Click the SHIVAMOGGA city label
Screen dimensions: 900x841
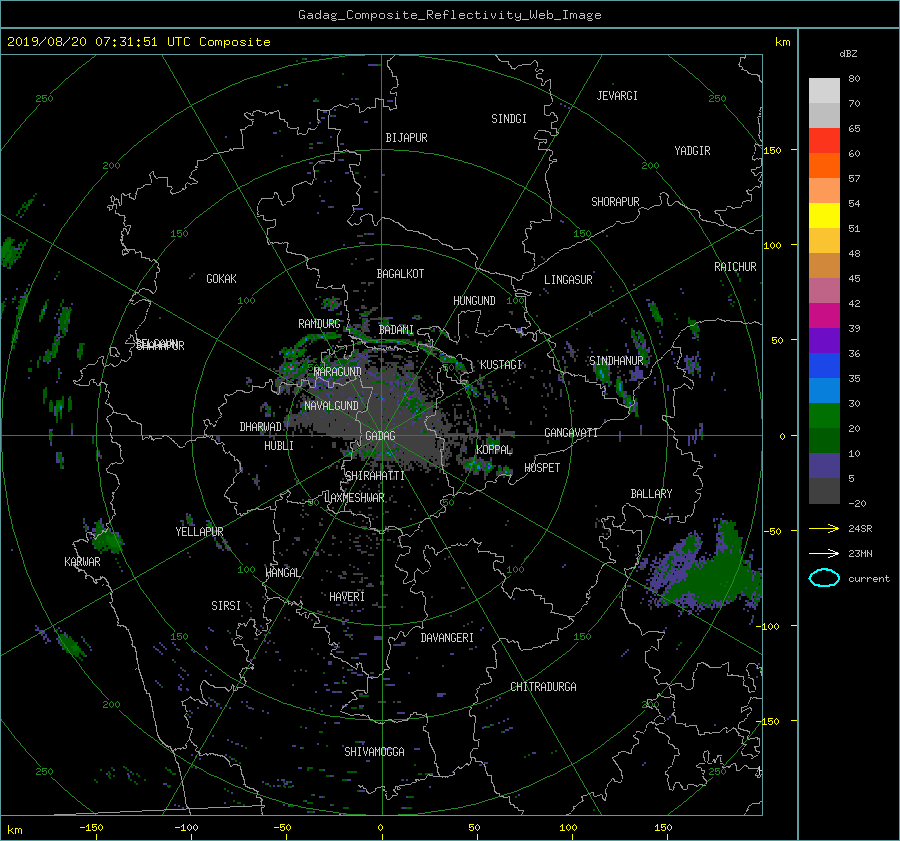pyautogui.click(x=374, y=752)
